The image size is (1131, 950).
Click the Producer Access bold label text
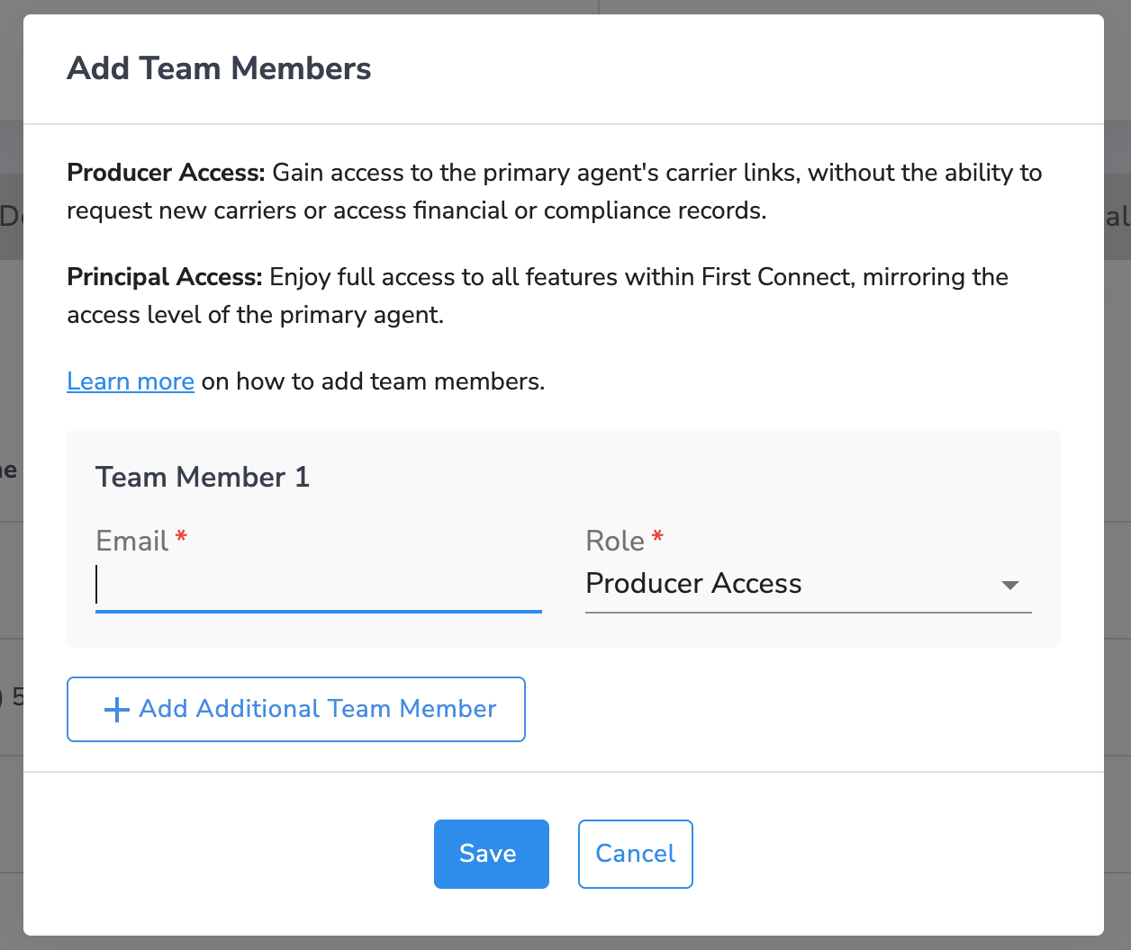(165, 172)
